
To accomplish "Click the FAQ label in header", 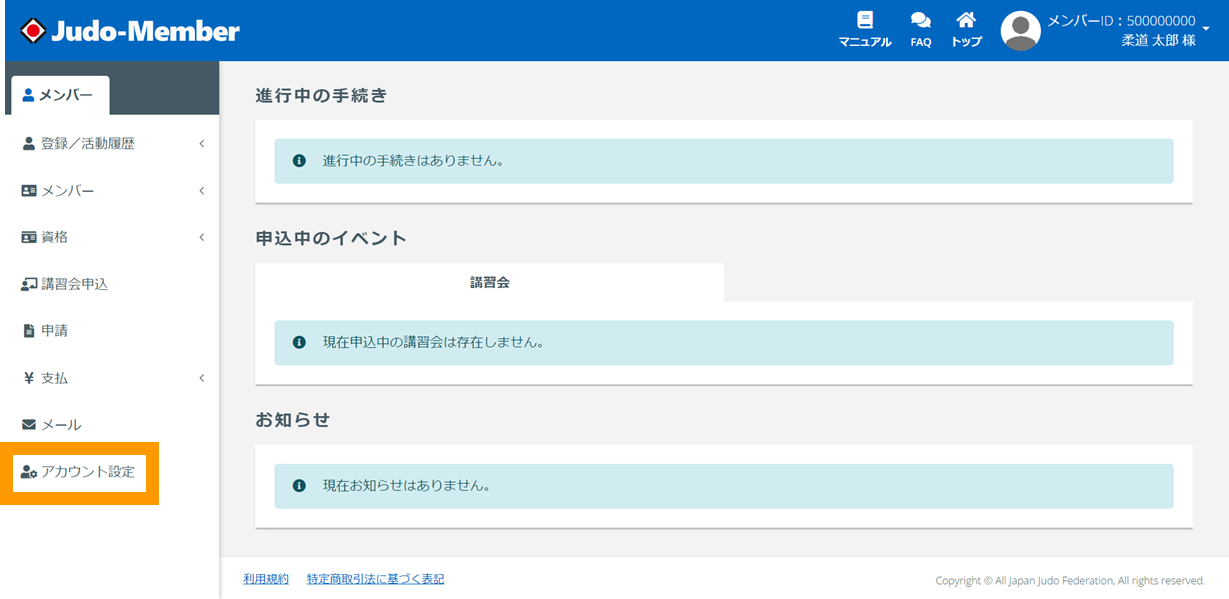I will (921, 42).
